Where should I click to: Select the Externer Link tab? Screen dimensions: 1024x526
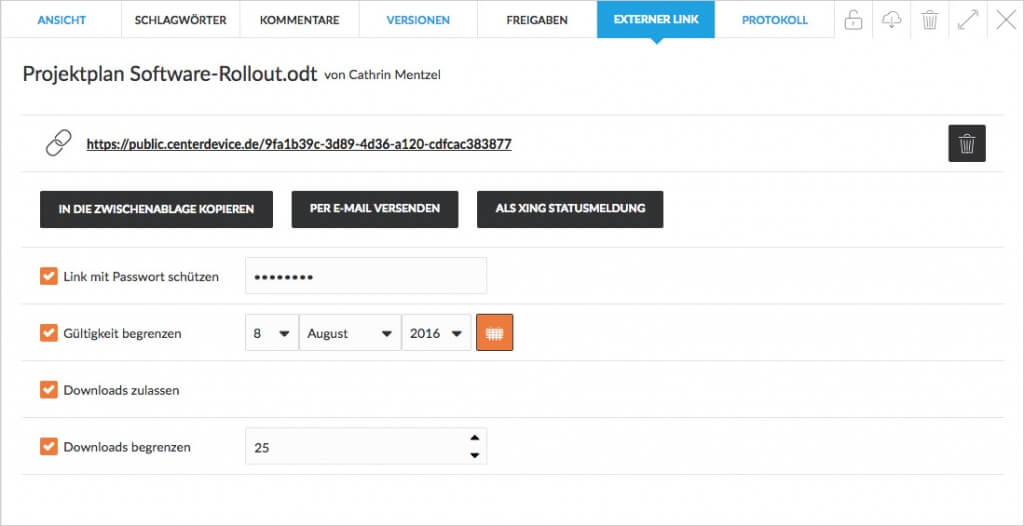(656, 20)
